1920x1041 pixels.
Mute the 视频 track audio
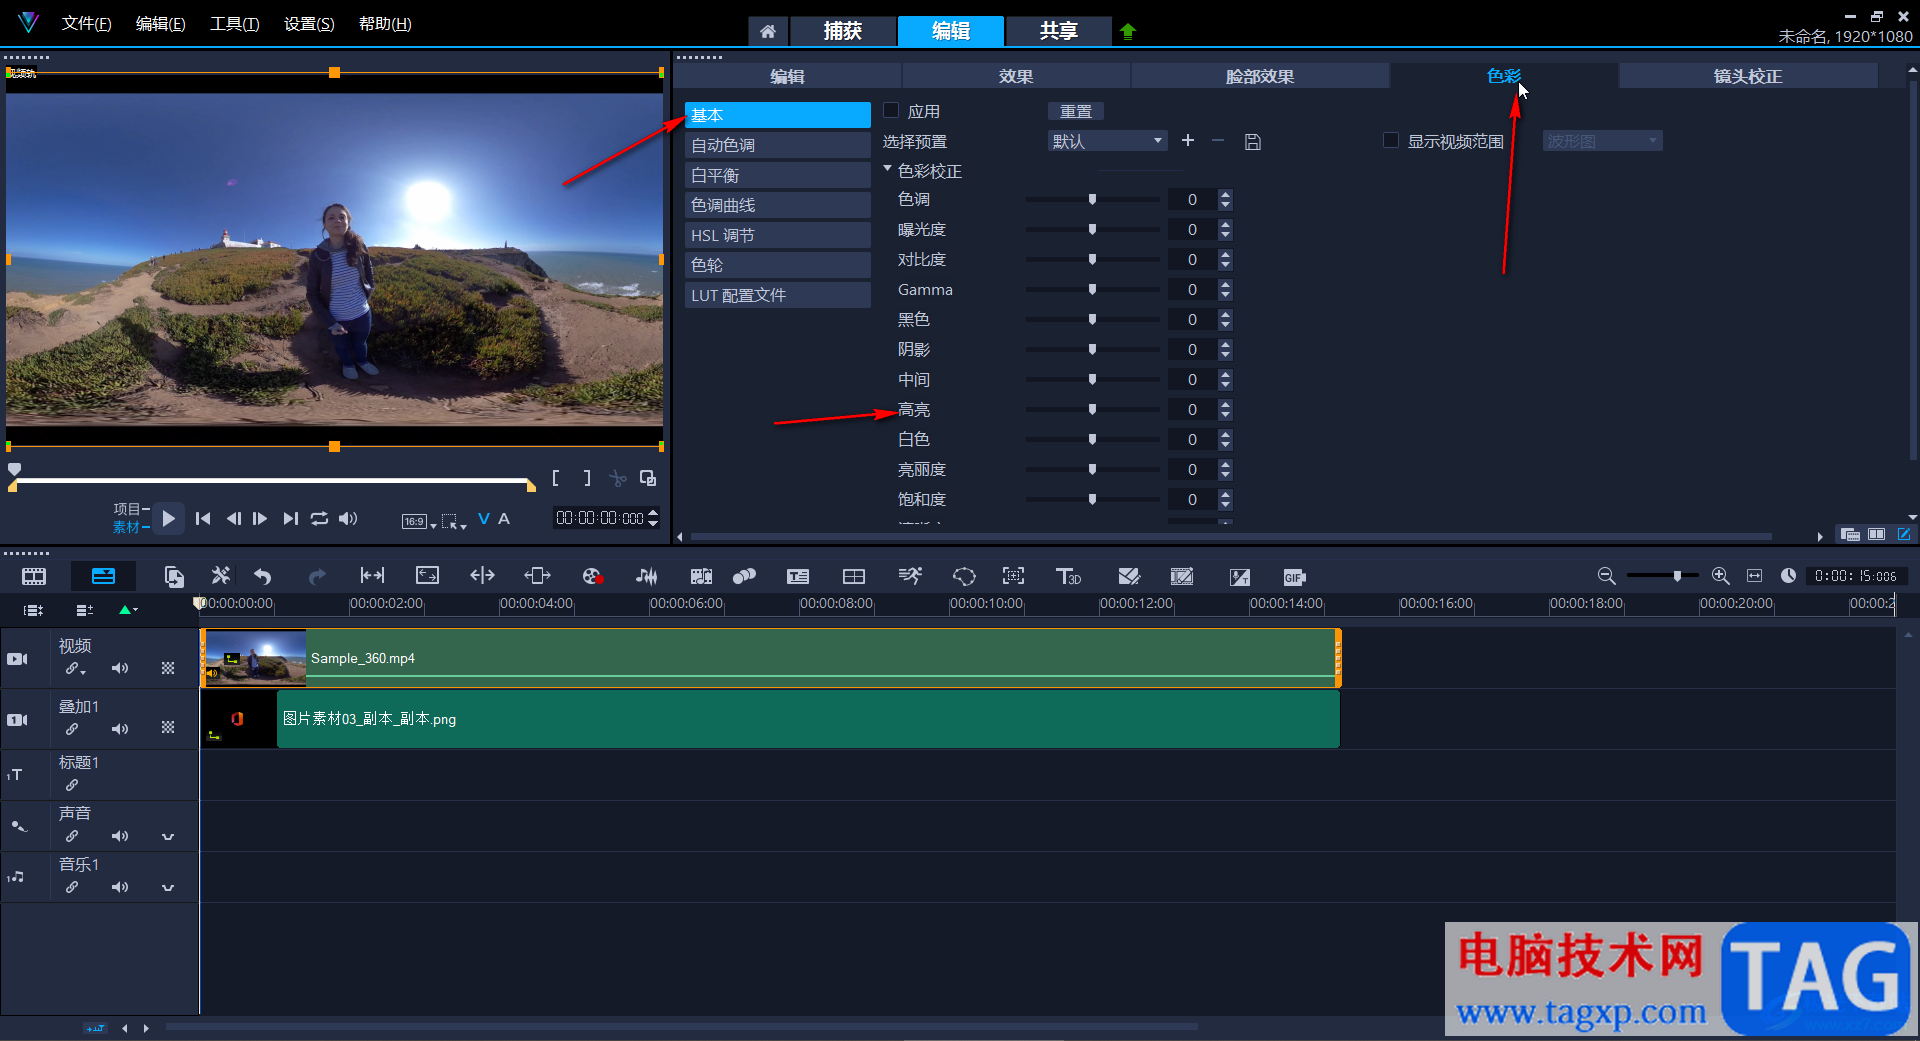pos(120,668)
